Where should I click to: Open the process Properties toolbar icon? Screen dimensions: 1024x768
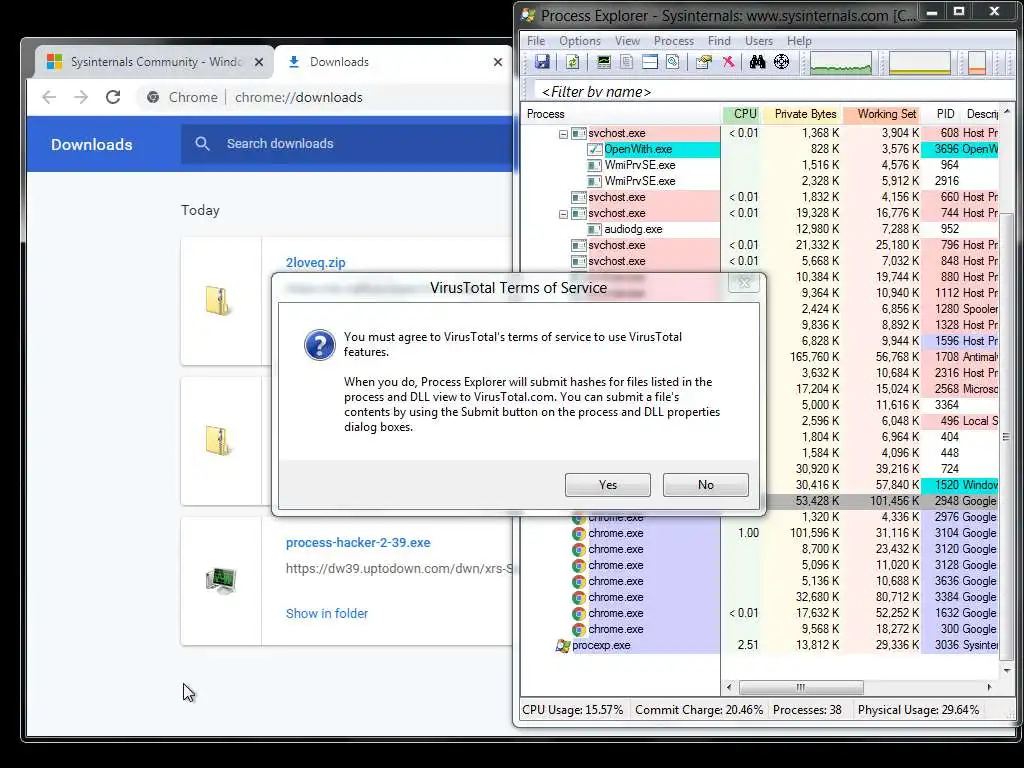pyautogui.click(x=703, y=62)
